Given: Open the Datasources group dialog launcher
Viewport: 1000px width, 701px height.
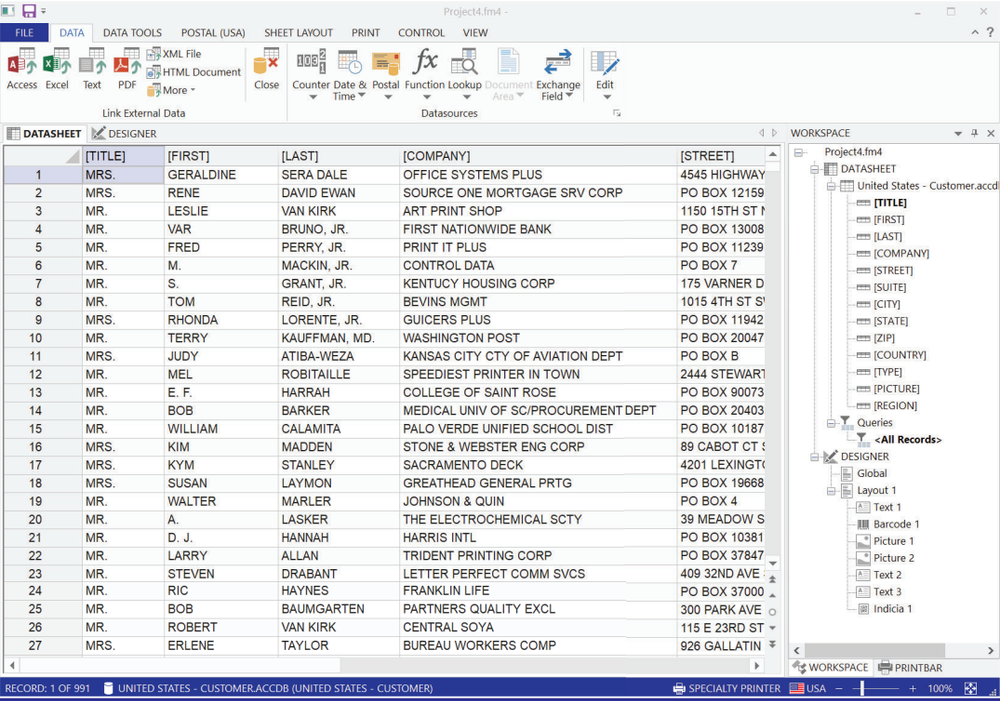Looking at the screenshot, I should point(617,113).
